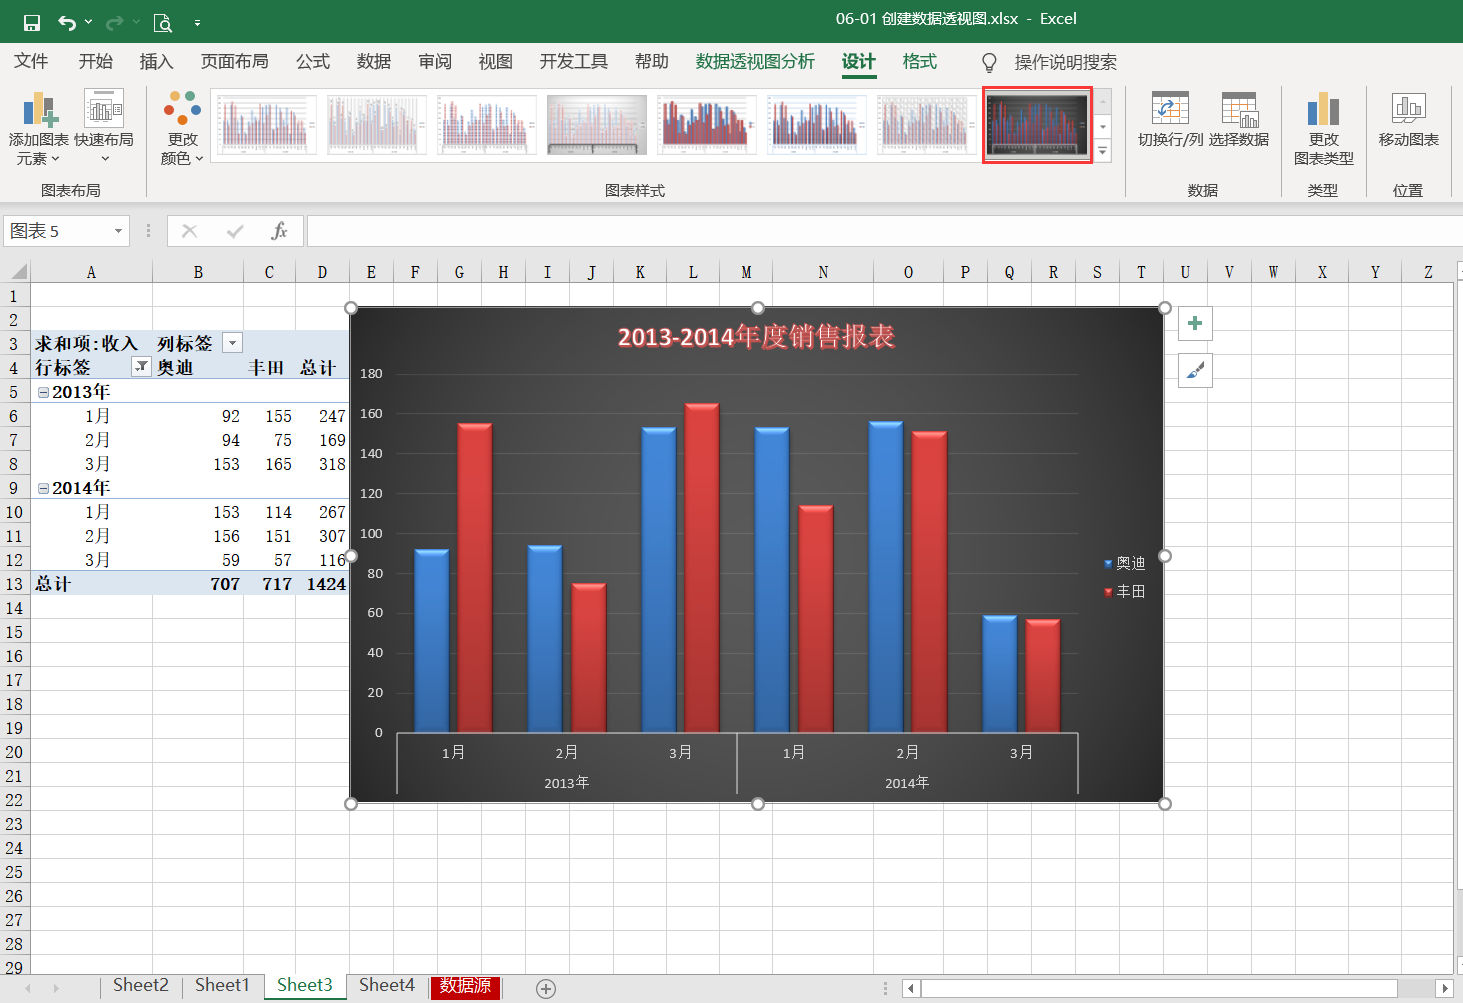This screenshot has width=1463, height=1003.
Task: Open the 文件 tab
Action: pos(31,62)
